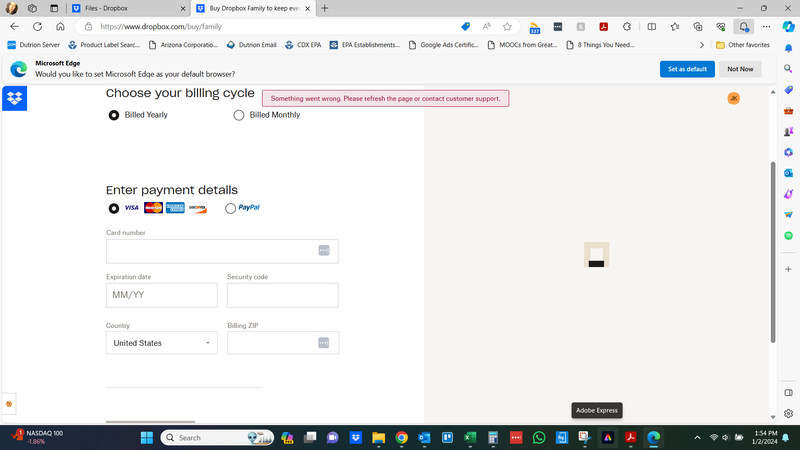The image size is (800, 450).
Task: Click the card number autofill icon
Action: (324, 251)
